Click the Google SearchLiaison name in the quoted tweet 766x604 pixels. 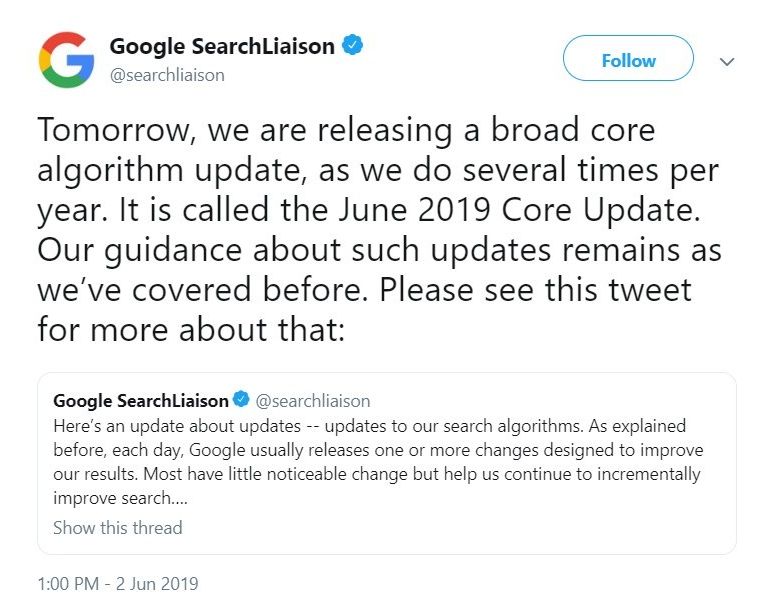[140, 401]
